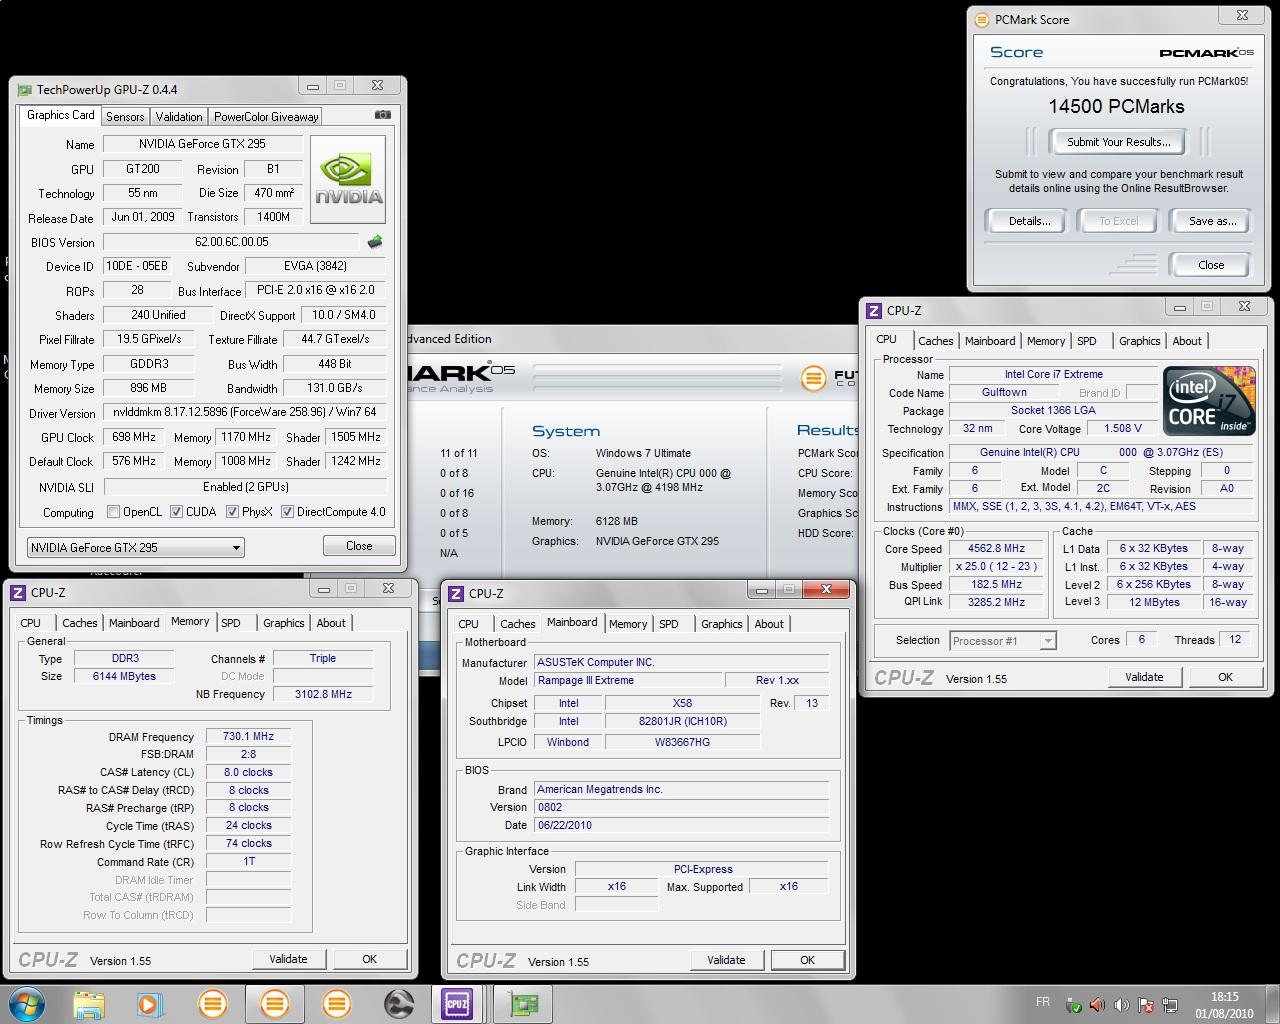The height and width of the screenshot is (1024, 1280).
Task: Open the Mainboard tab in CPU-Z Memory window
Action: pos(134,623)
